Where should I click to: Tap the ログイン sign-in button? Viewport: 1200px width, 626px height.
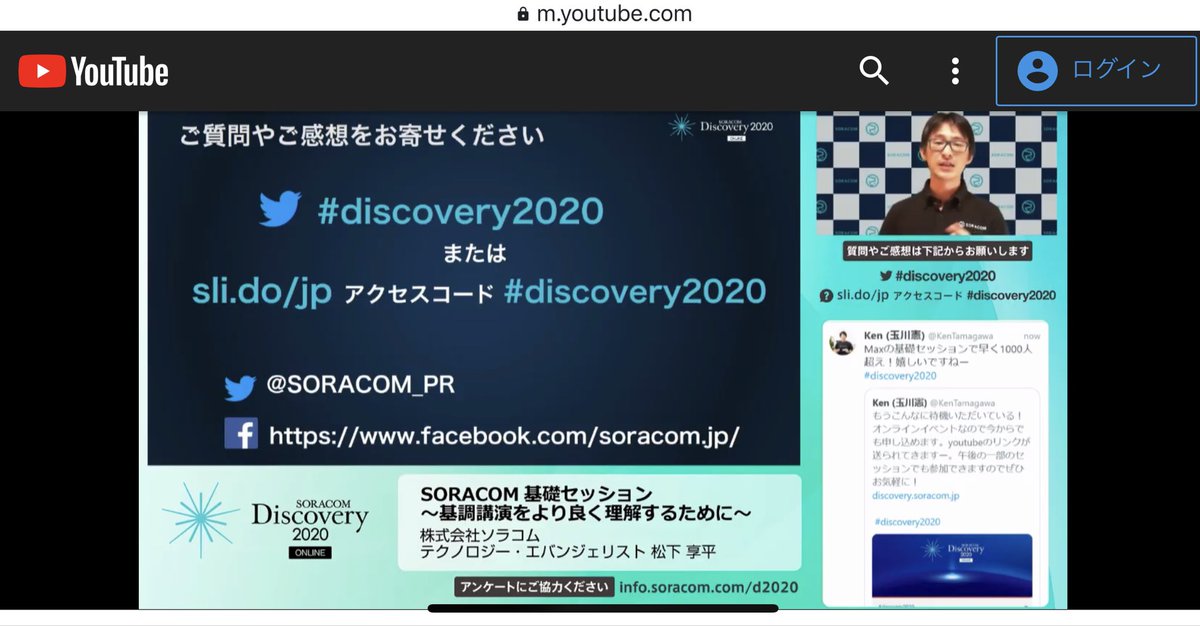1096,70
